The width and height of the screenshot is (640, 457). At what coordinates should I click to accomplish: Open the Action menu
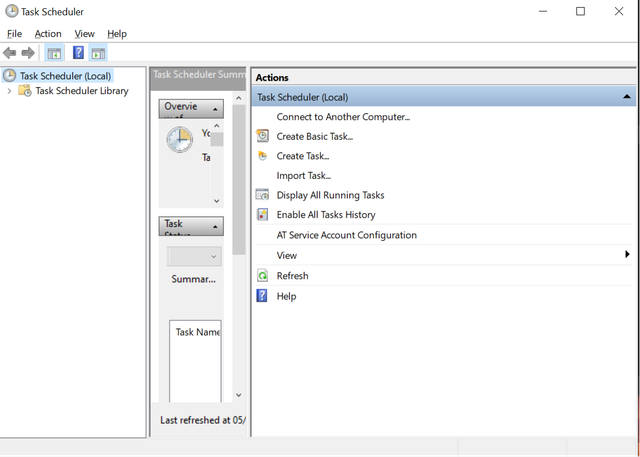coord(48,34)
